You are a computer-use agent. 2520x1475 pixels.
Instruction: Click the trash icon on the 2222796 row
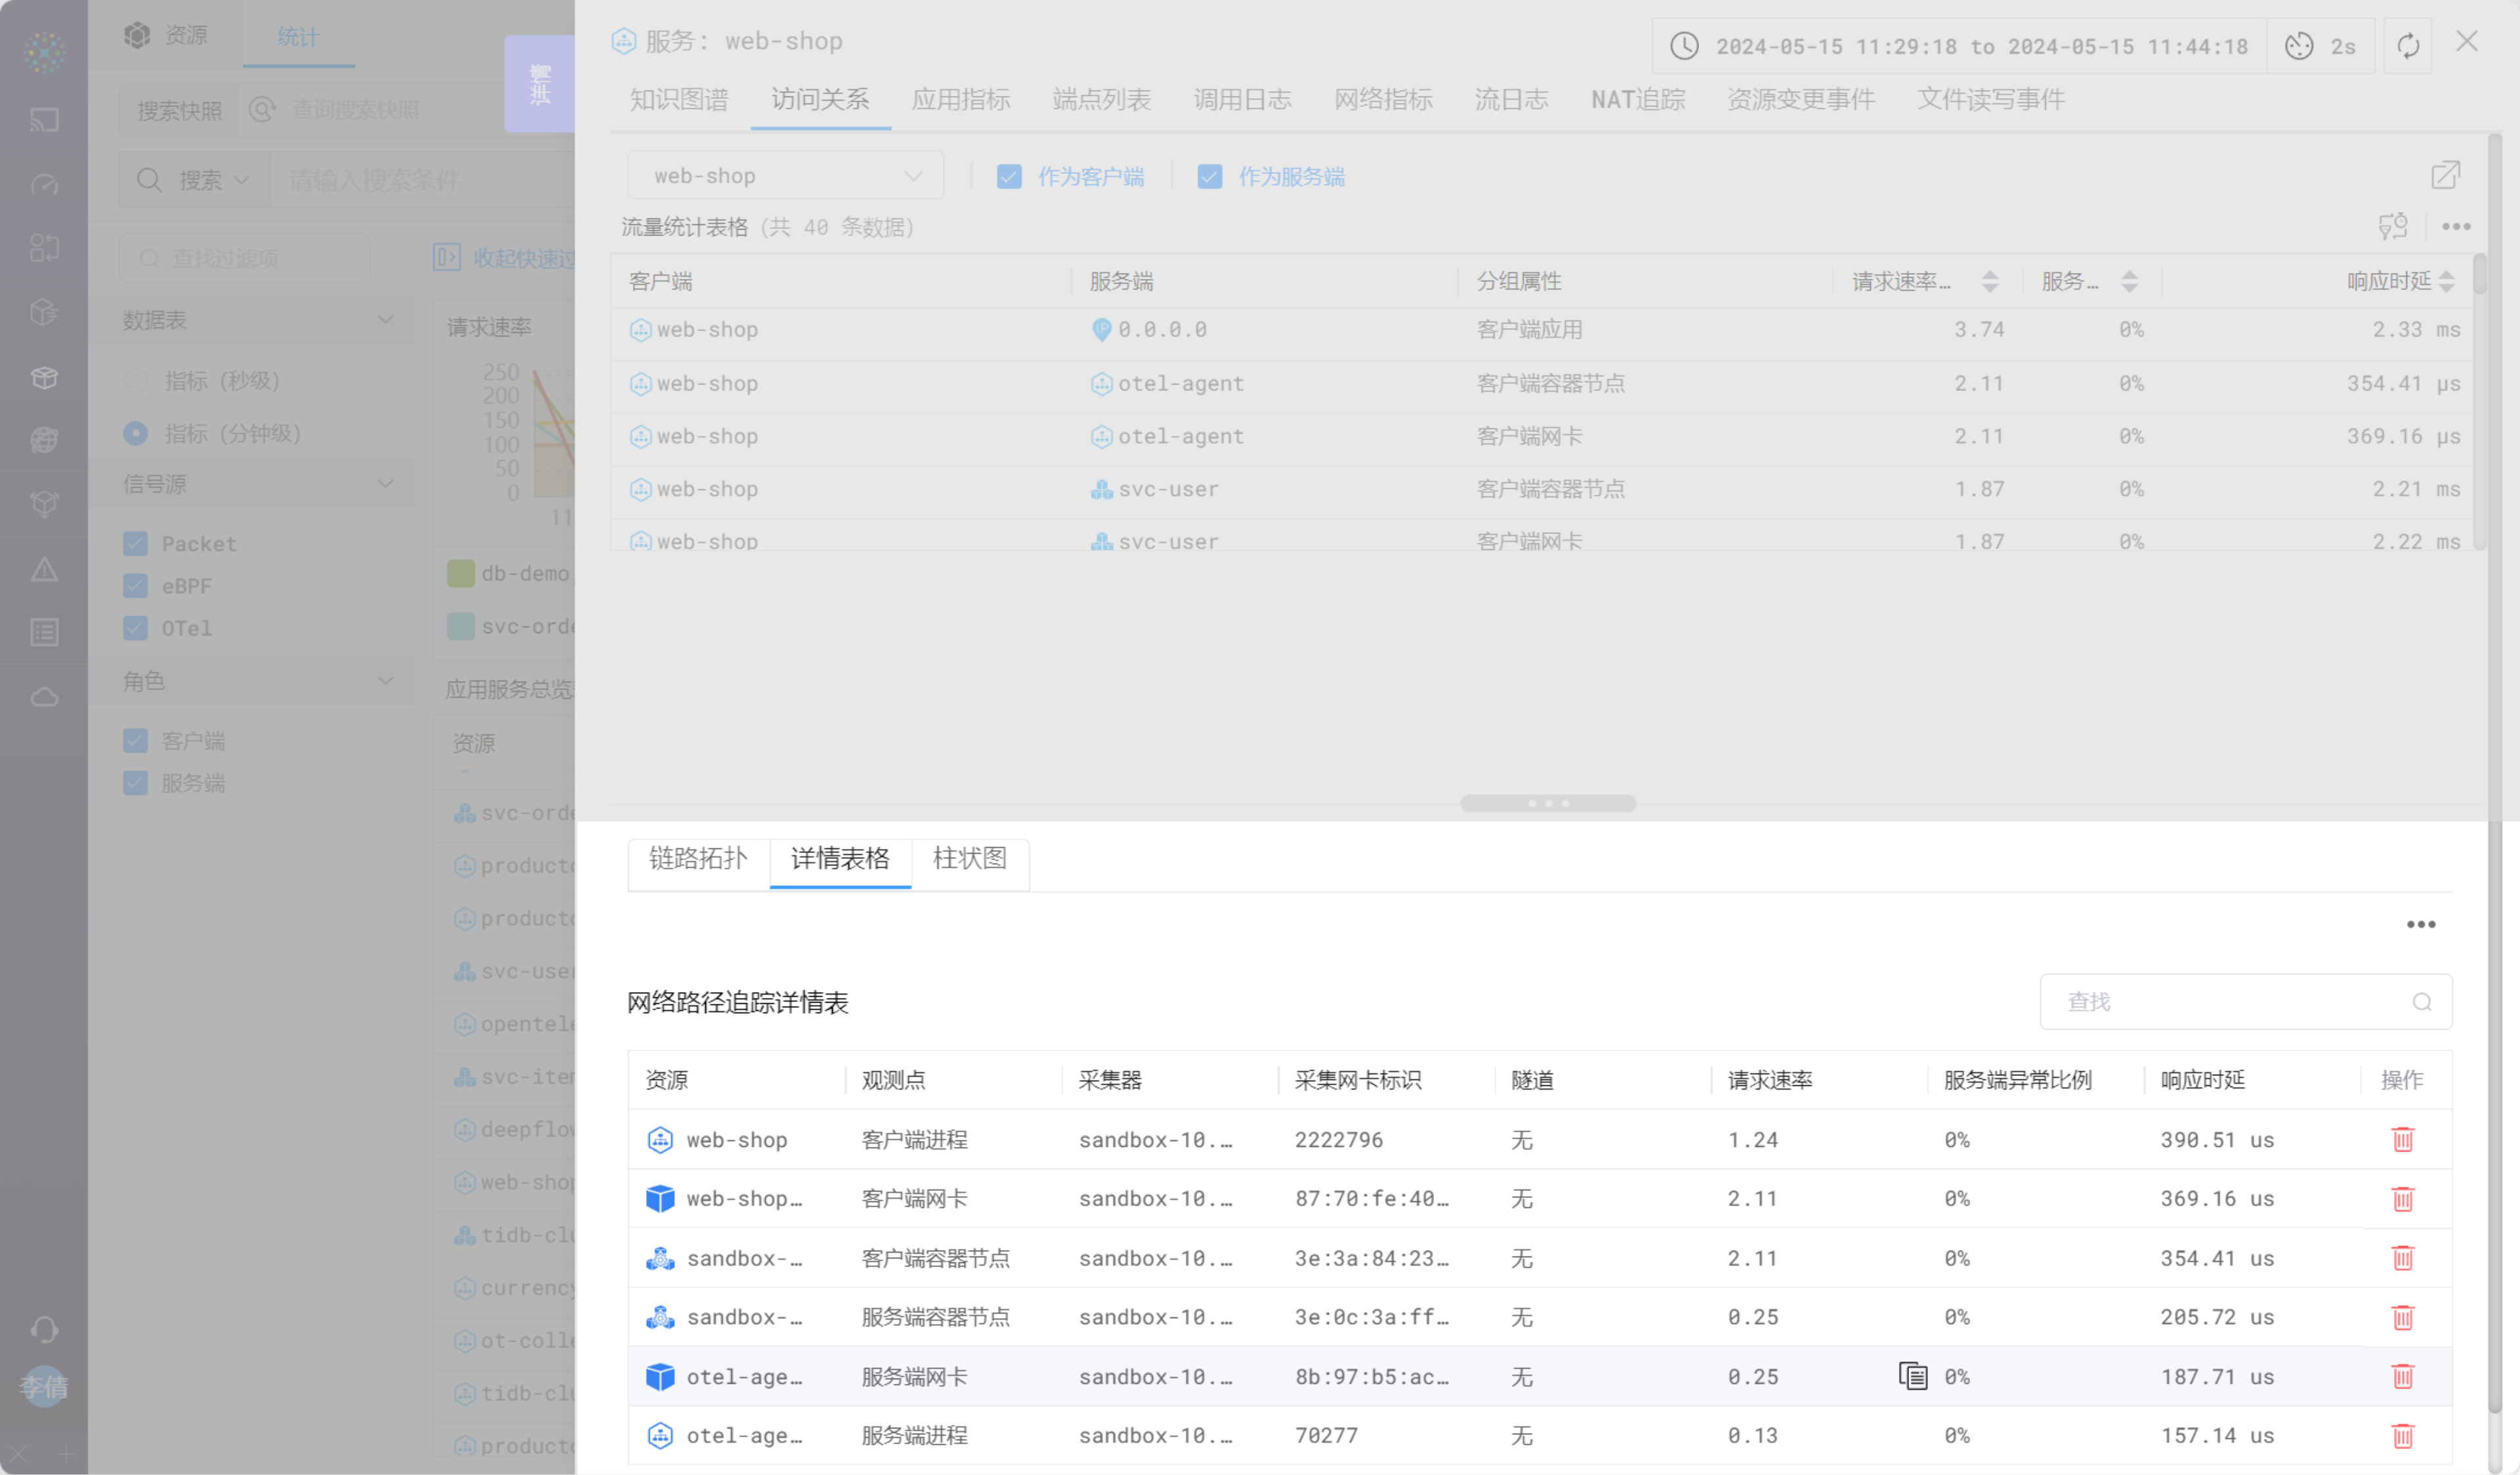(x=2402, y=1140)
